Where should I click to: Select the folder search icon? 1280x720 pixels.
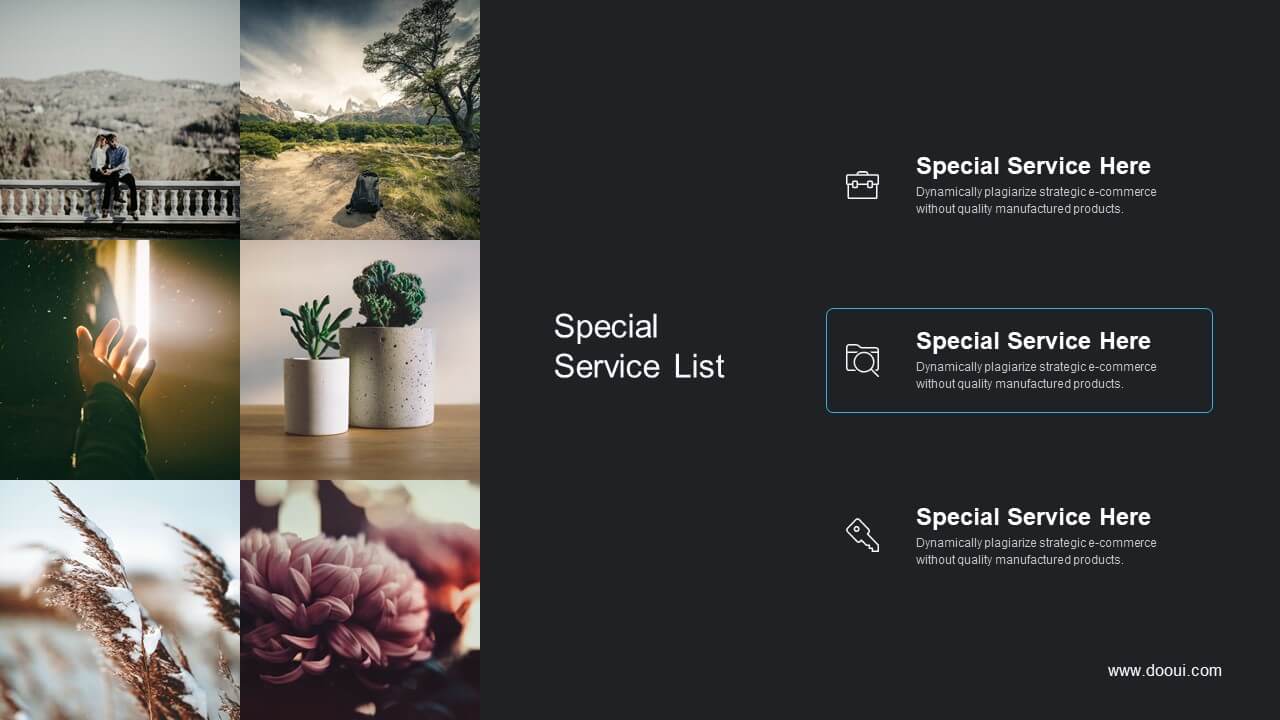click(862, 360)
